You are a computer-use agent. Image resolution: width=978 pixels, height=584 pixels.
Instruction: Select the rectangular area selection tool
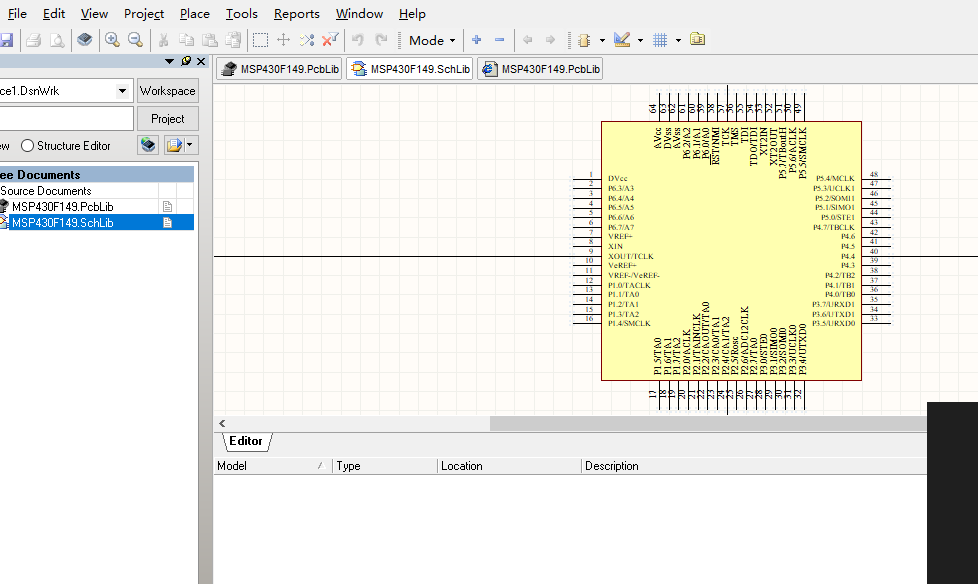pos(260,40)
